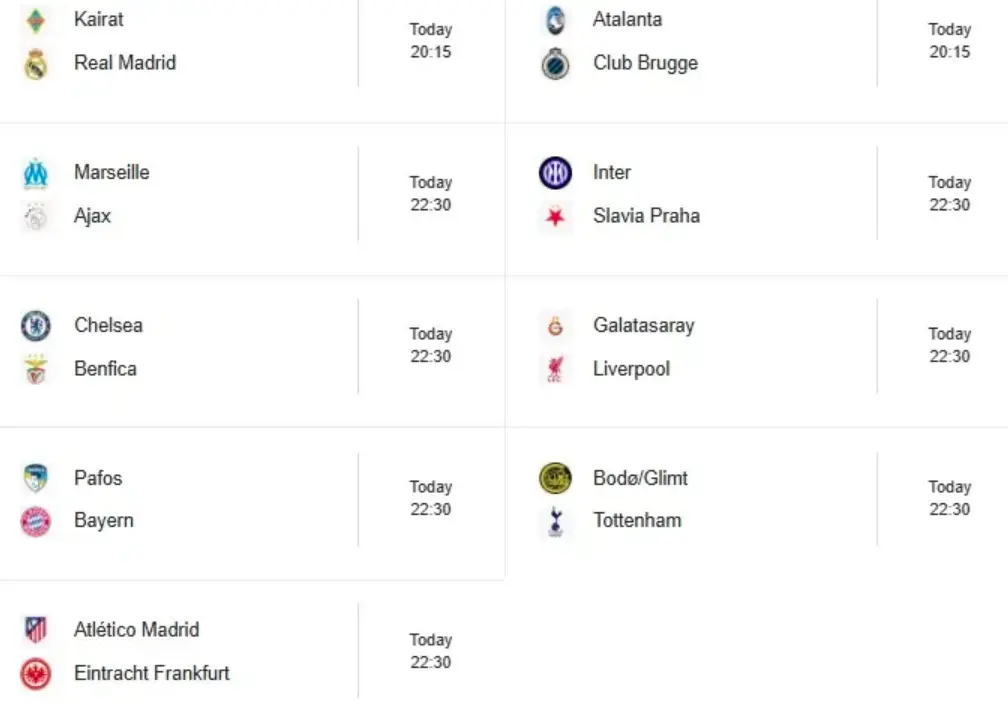Viewport: 1008px width, 717px height.
Task: Select the Marseille team badge
Action: [36, 173]
